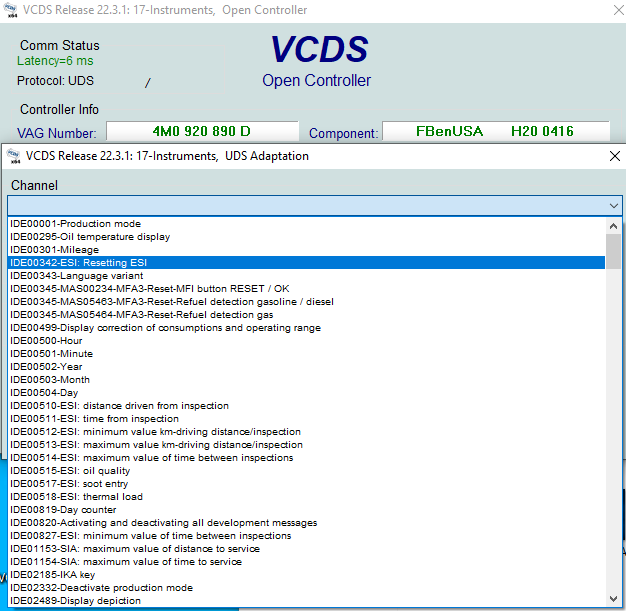Pick IDE00510-ESI distance driven from inspection
This screenshot has width=626, height=611.
[x=119, y=406]
